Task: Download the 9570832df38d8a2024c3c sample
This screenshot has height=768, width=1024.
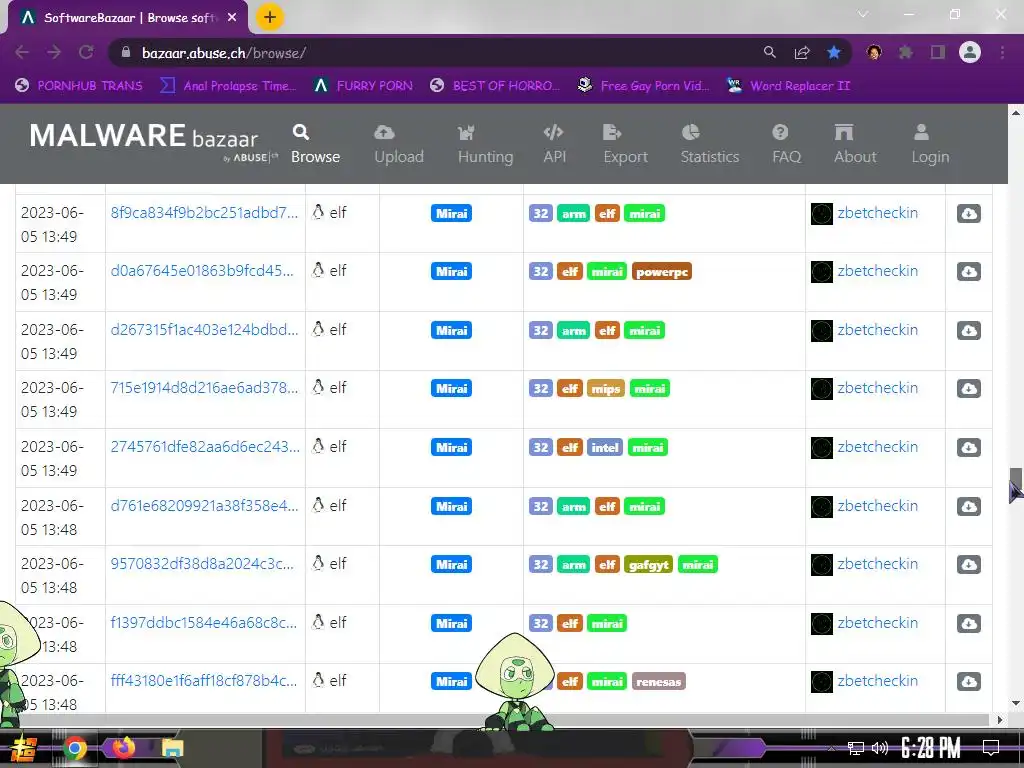Action: pyautogui.click(x=968, y=564)
